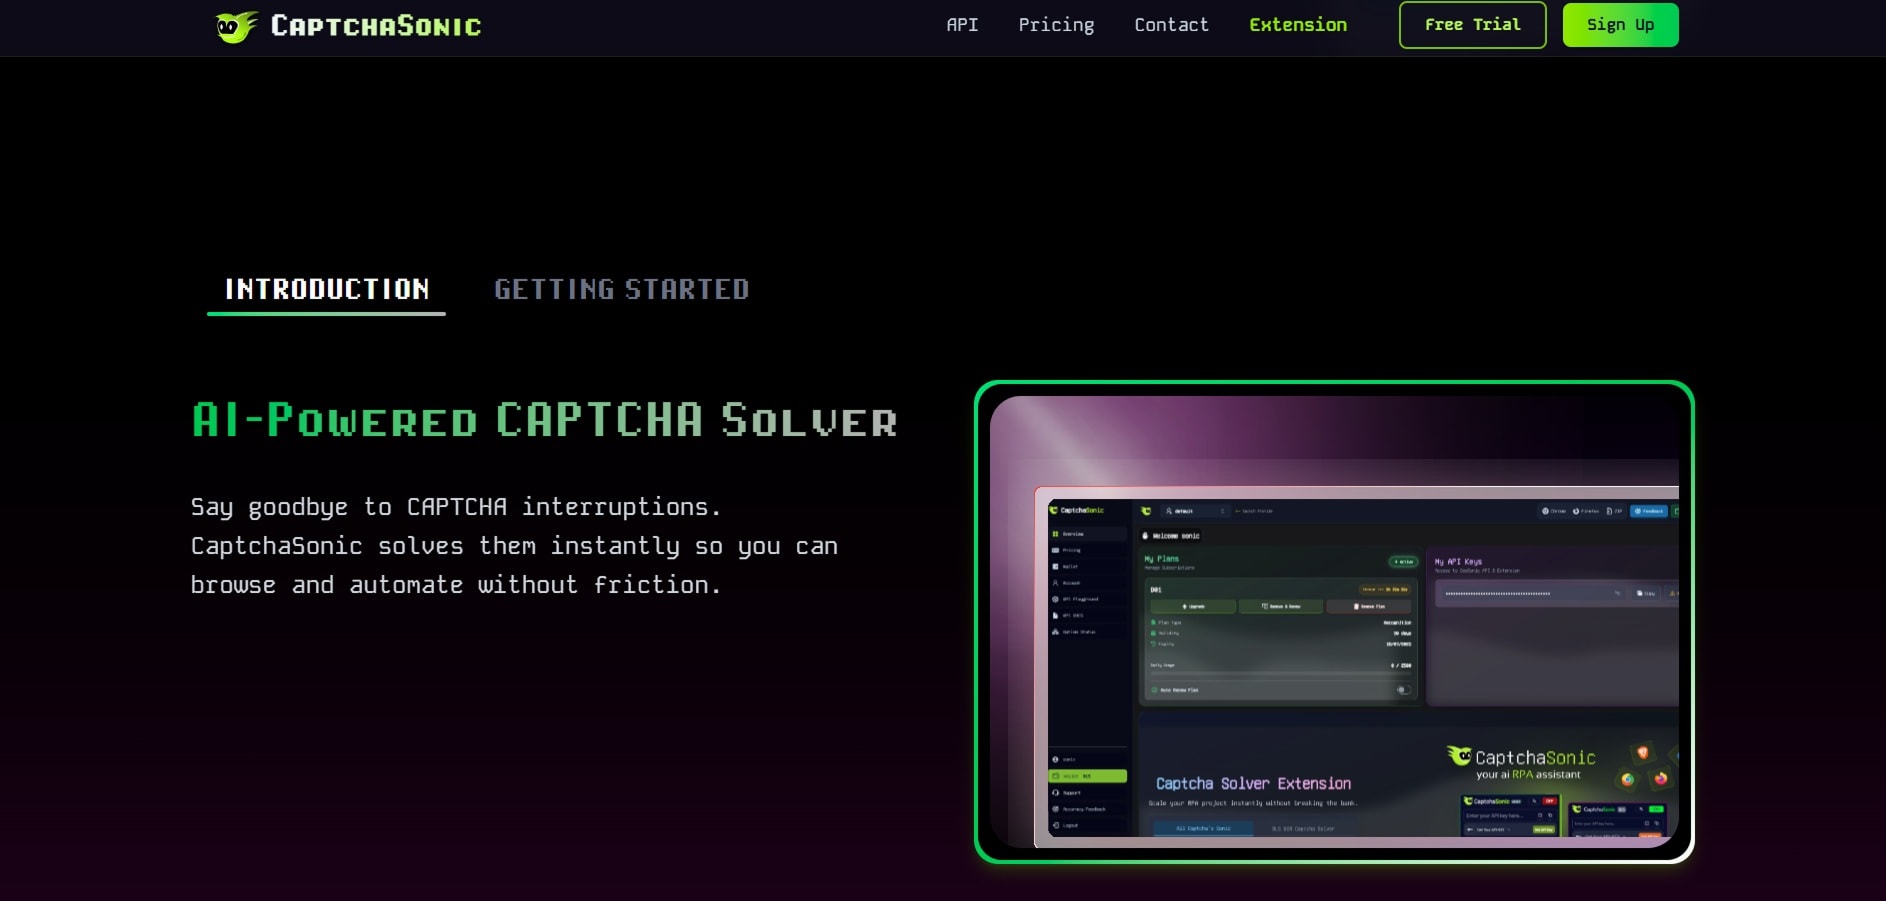Click the green Sign Up button
1886x901 pixels.
(x=1620, y=25)
